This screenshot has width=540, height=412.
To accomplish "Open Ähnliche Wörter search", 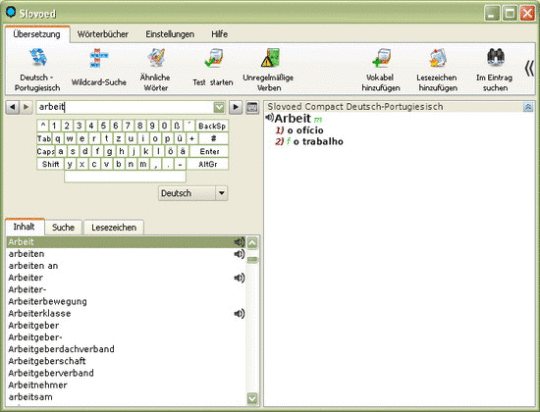I will coord(156,70).
